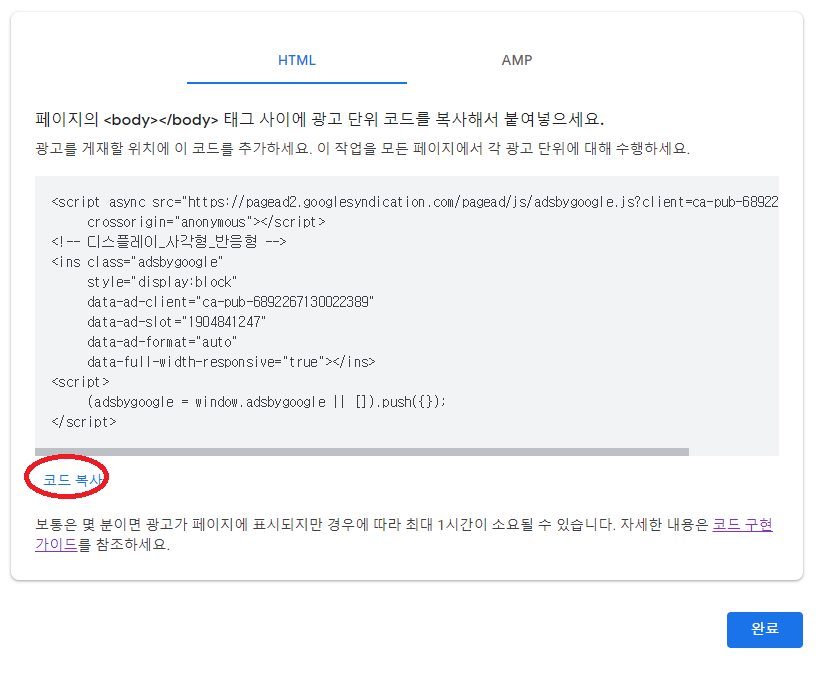Click the script async src code line
Screen dimensions: 835x681
coord(415,202)
